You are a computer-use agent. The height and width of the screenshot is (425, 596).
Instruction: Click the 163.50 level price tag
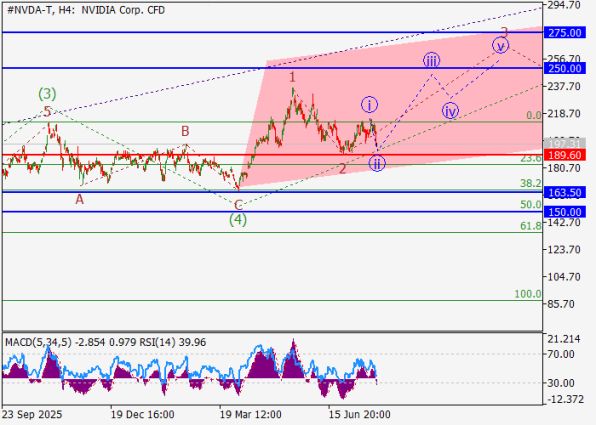click(564, 192)
